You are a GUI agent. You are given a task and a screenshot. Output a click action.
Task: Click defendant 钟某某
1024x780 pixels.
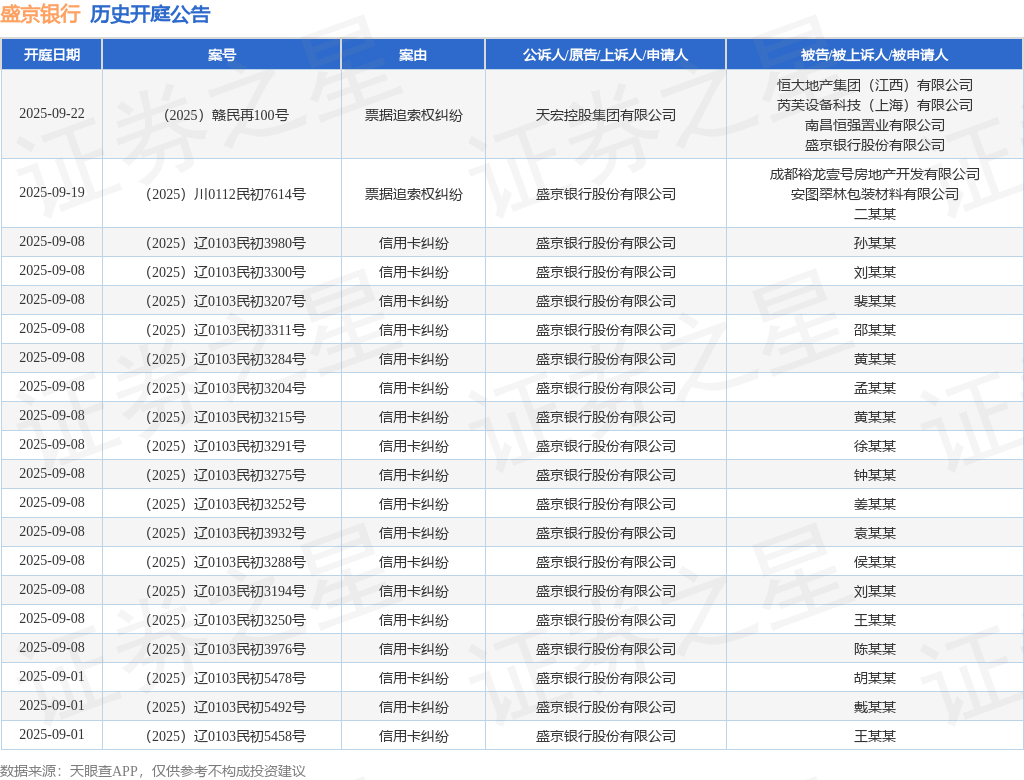pyautogui.click(x=874, y=475)
